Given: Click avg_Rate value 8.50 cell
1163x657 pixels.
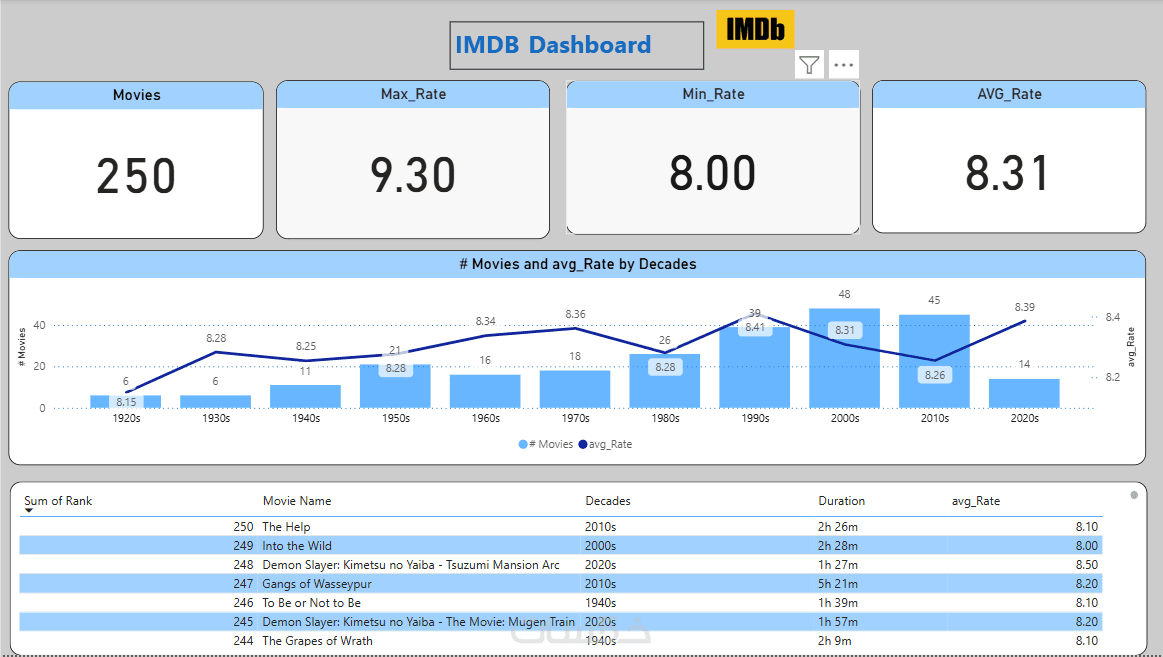Looking at the screenshot, I should 1087,565.
